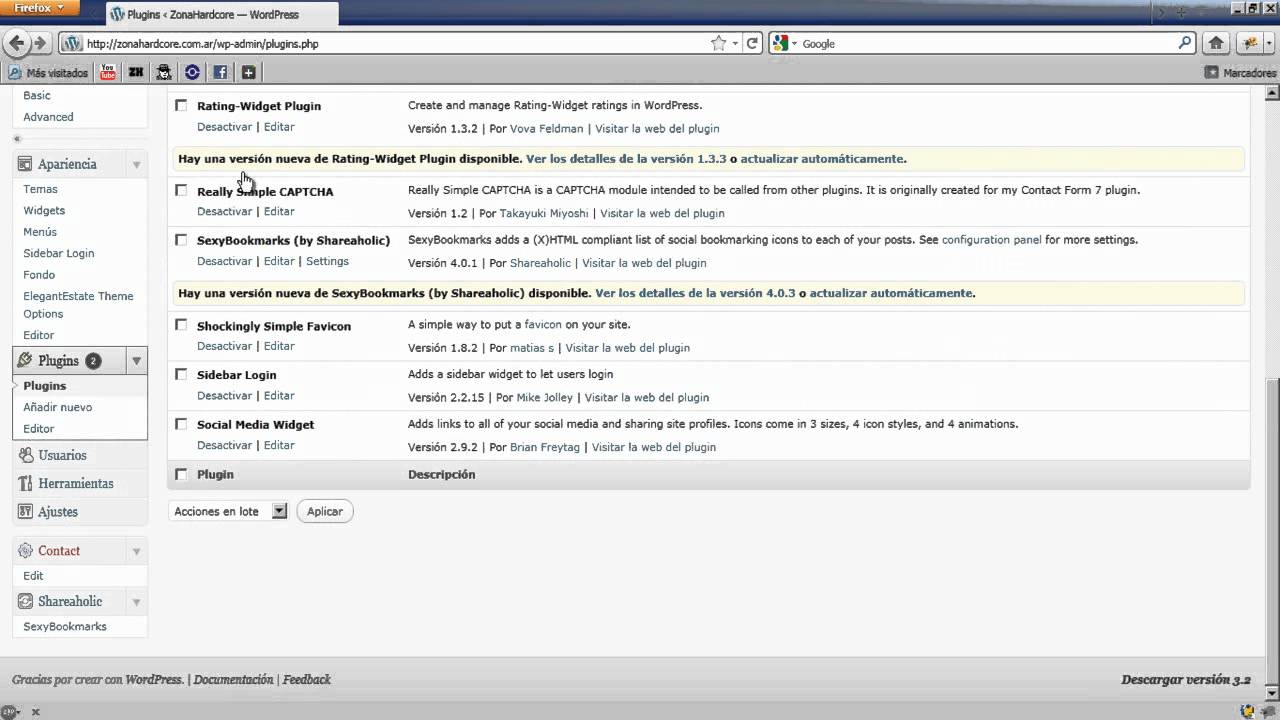Collapse the Plugins menu section arrow

pos(136,361)
